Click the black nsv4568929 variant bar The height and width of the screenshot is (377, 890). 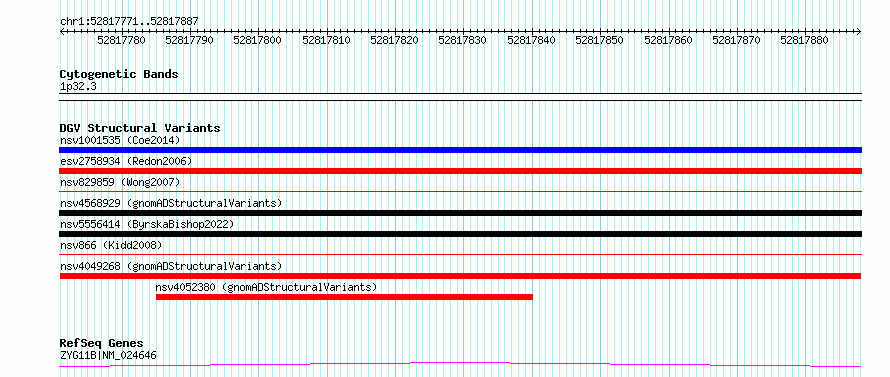tap(460, 213)
